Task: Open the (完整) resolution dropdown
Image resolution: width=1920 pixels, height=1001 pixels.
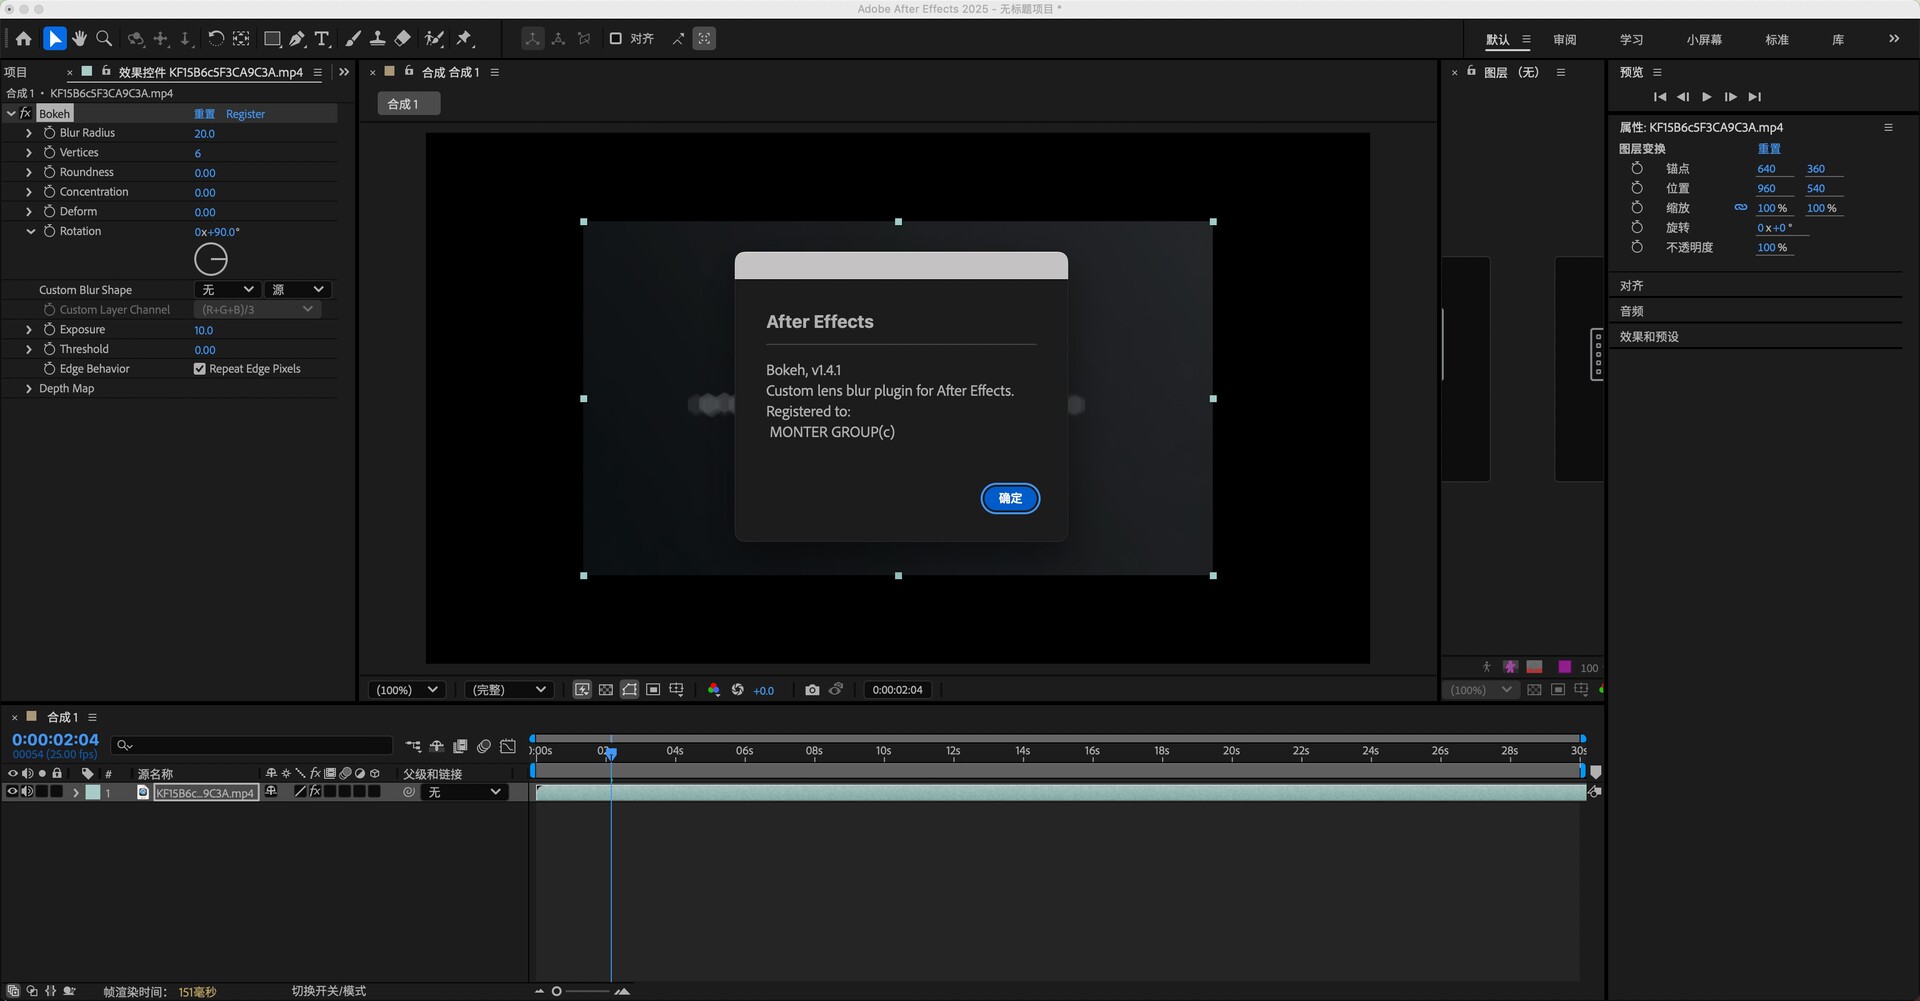Action: [x=509, y=690]
